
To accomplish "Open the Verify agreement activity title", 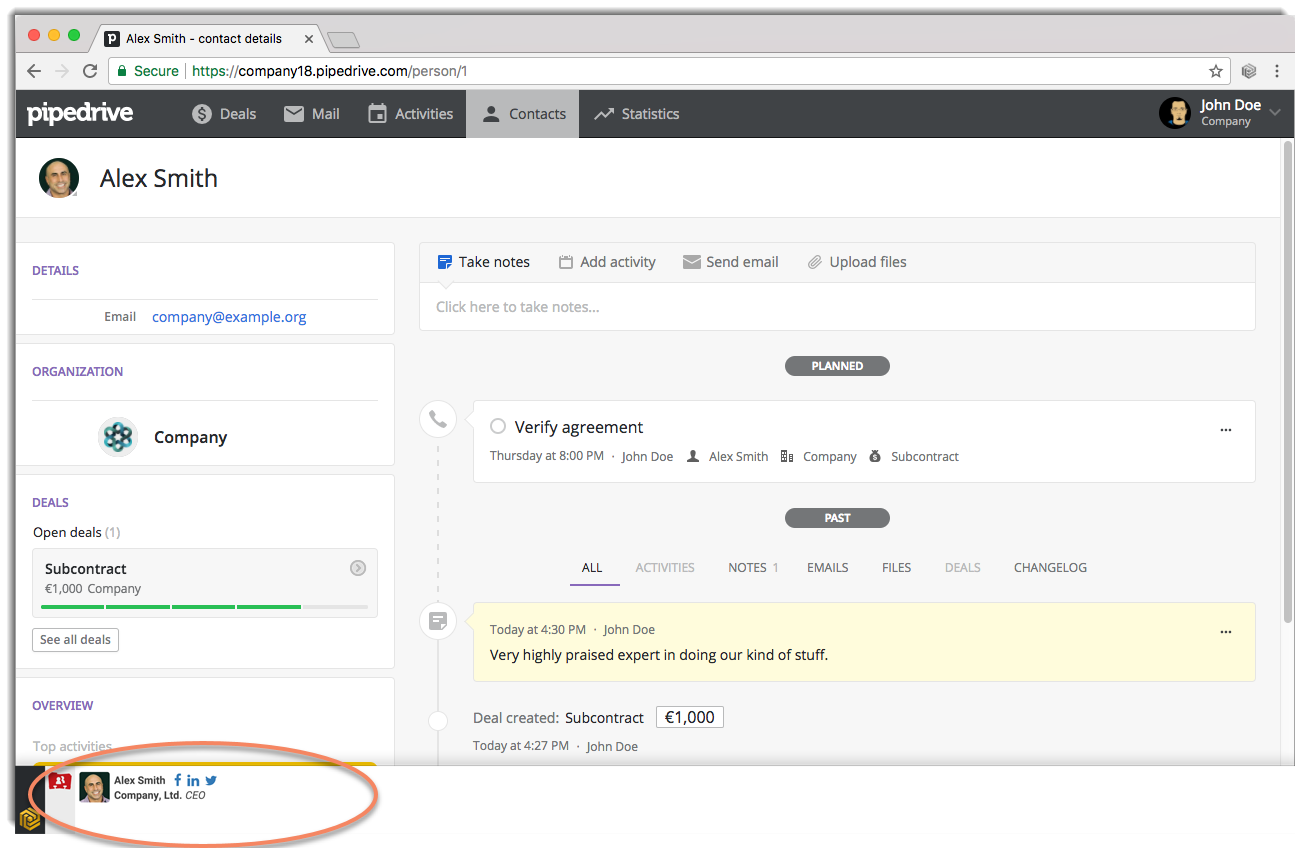I will [x=579, y=427].
